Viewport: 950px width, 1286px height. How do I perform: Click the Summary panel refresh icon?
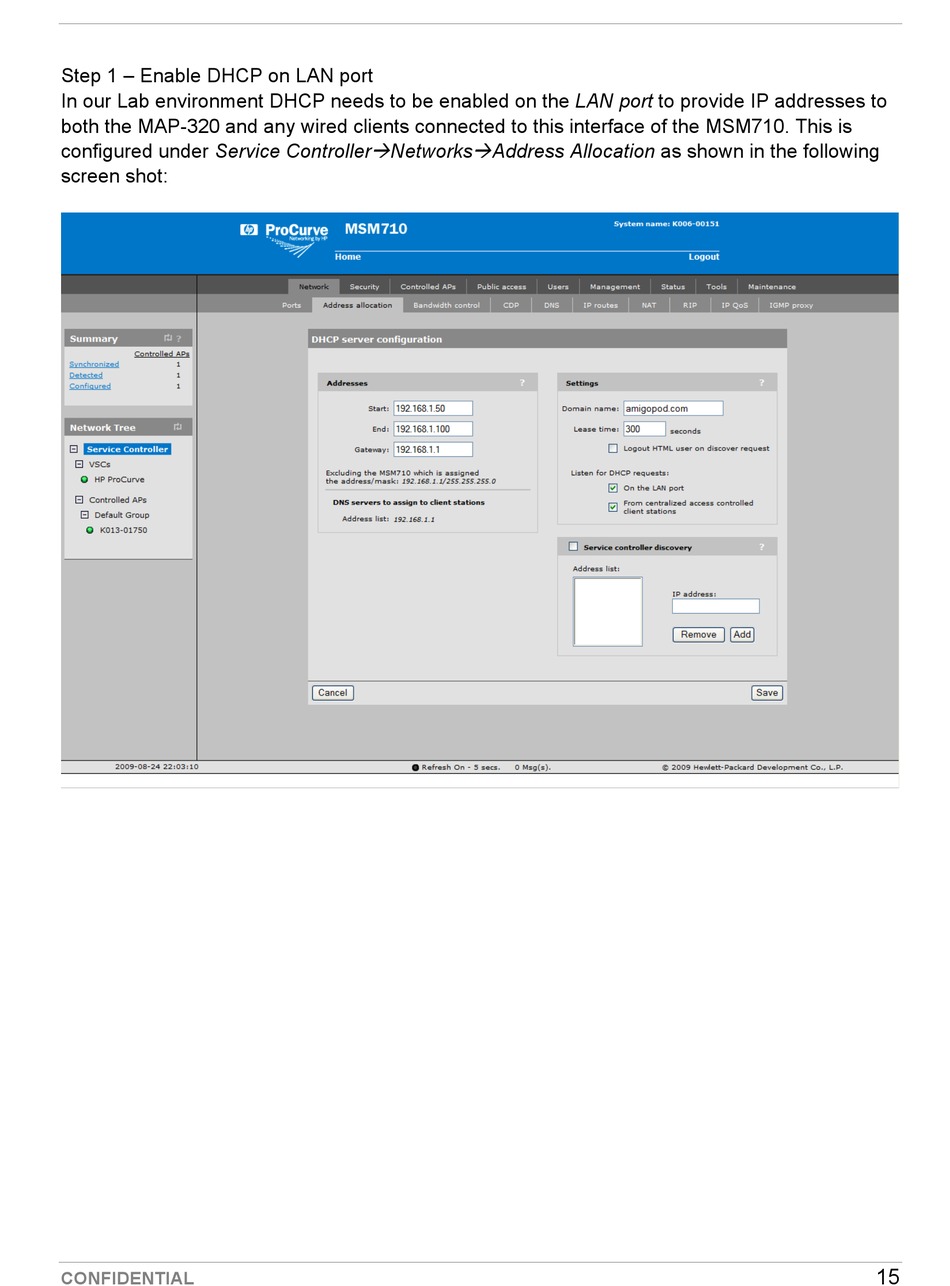tap(168, 338)
